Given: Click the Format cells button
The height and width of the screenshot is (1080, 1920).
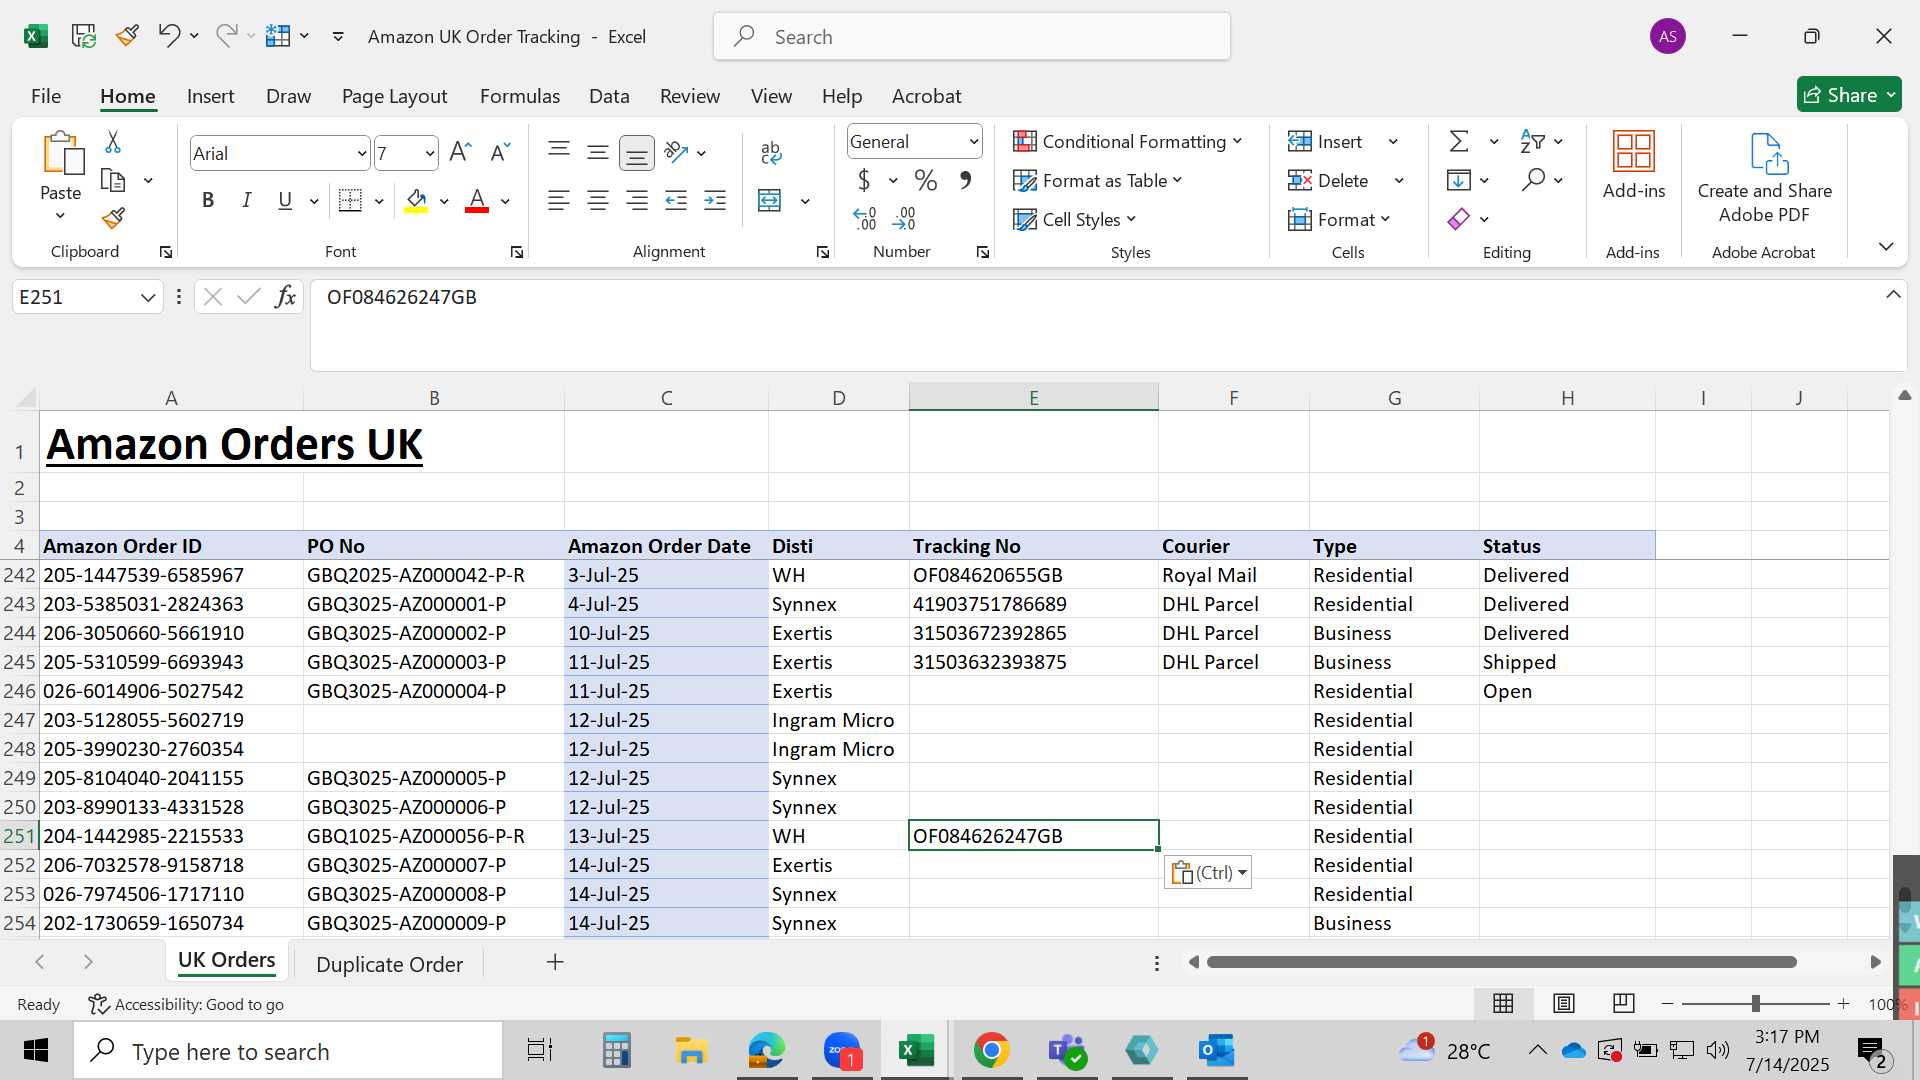Looking at the screenshot, I should 1339,219.
